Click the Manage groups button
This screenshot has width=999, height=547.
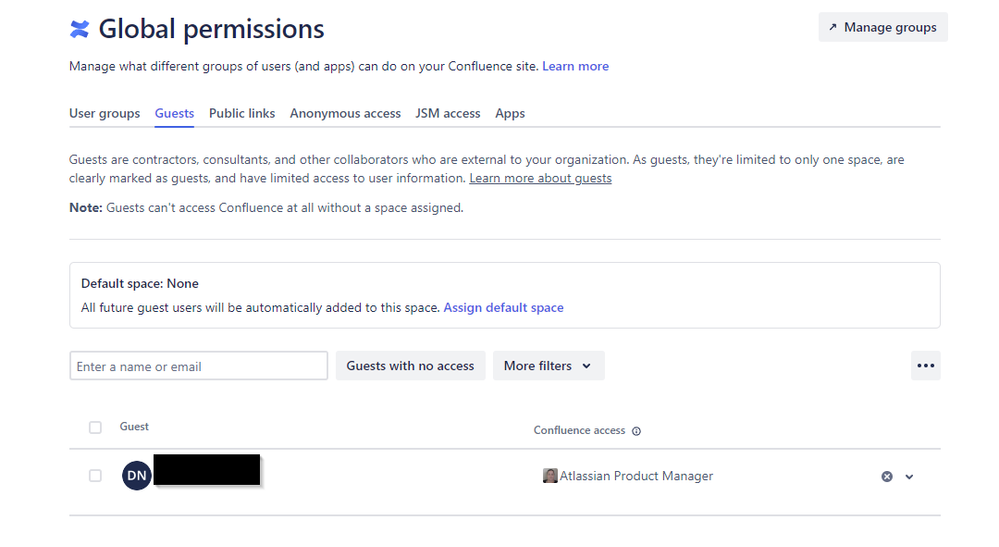[882, 28]
